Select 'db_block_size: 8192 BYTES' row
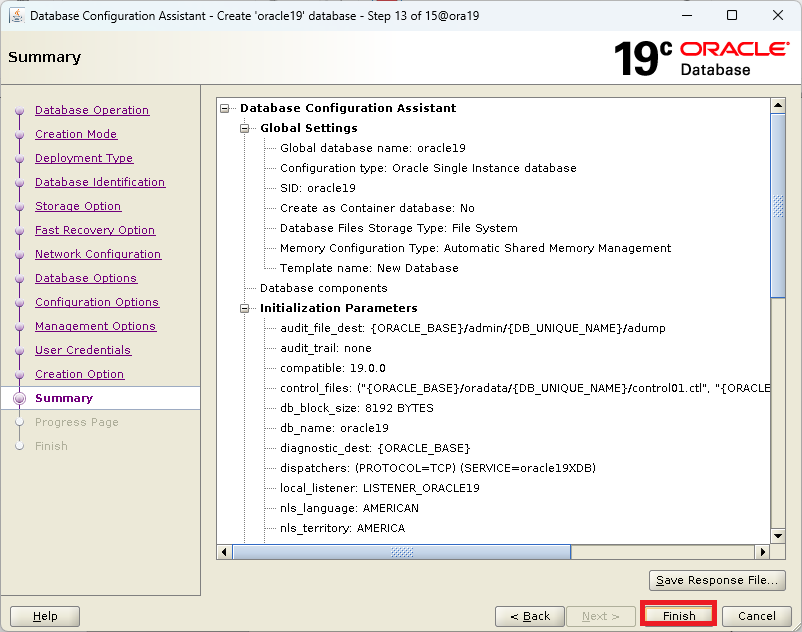This screenshot has width=802, height=632. click(x=357, y=408)
